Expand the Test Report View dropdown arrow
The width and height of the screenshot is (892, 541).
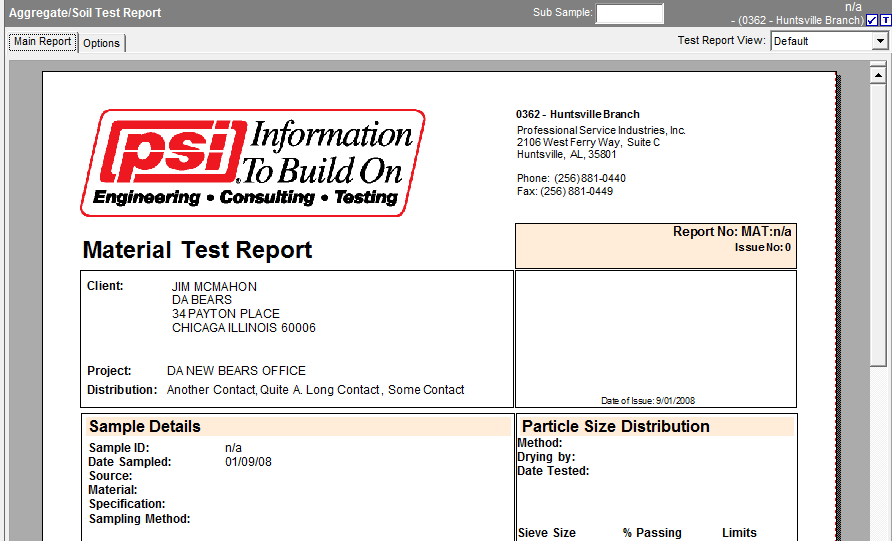(x=880, y=41)
